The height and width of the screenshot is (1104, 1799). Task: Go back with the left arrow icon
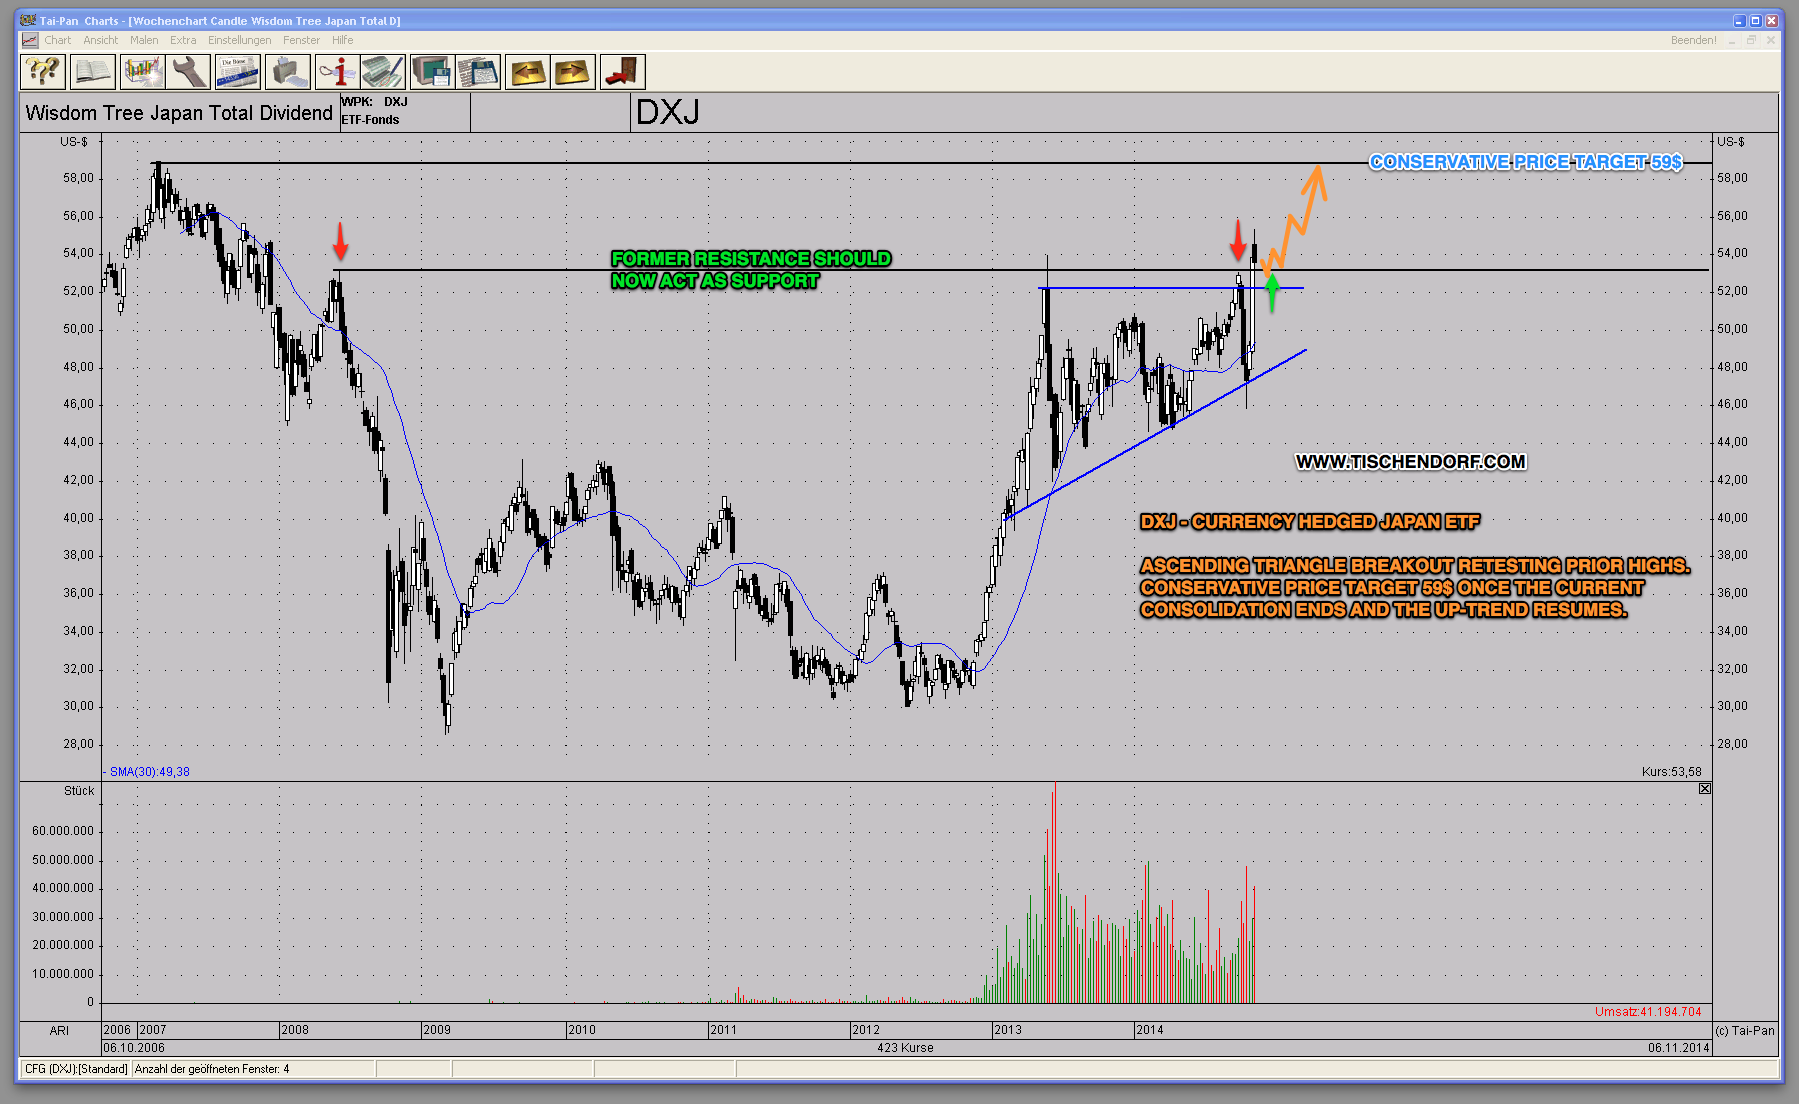point(527,72)
